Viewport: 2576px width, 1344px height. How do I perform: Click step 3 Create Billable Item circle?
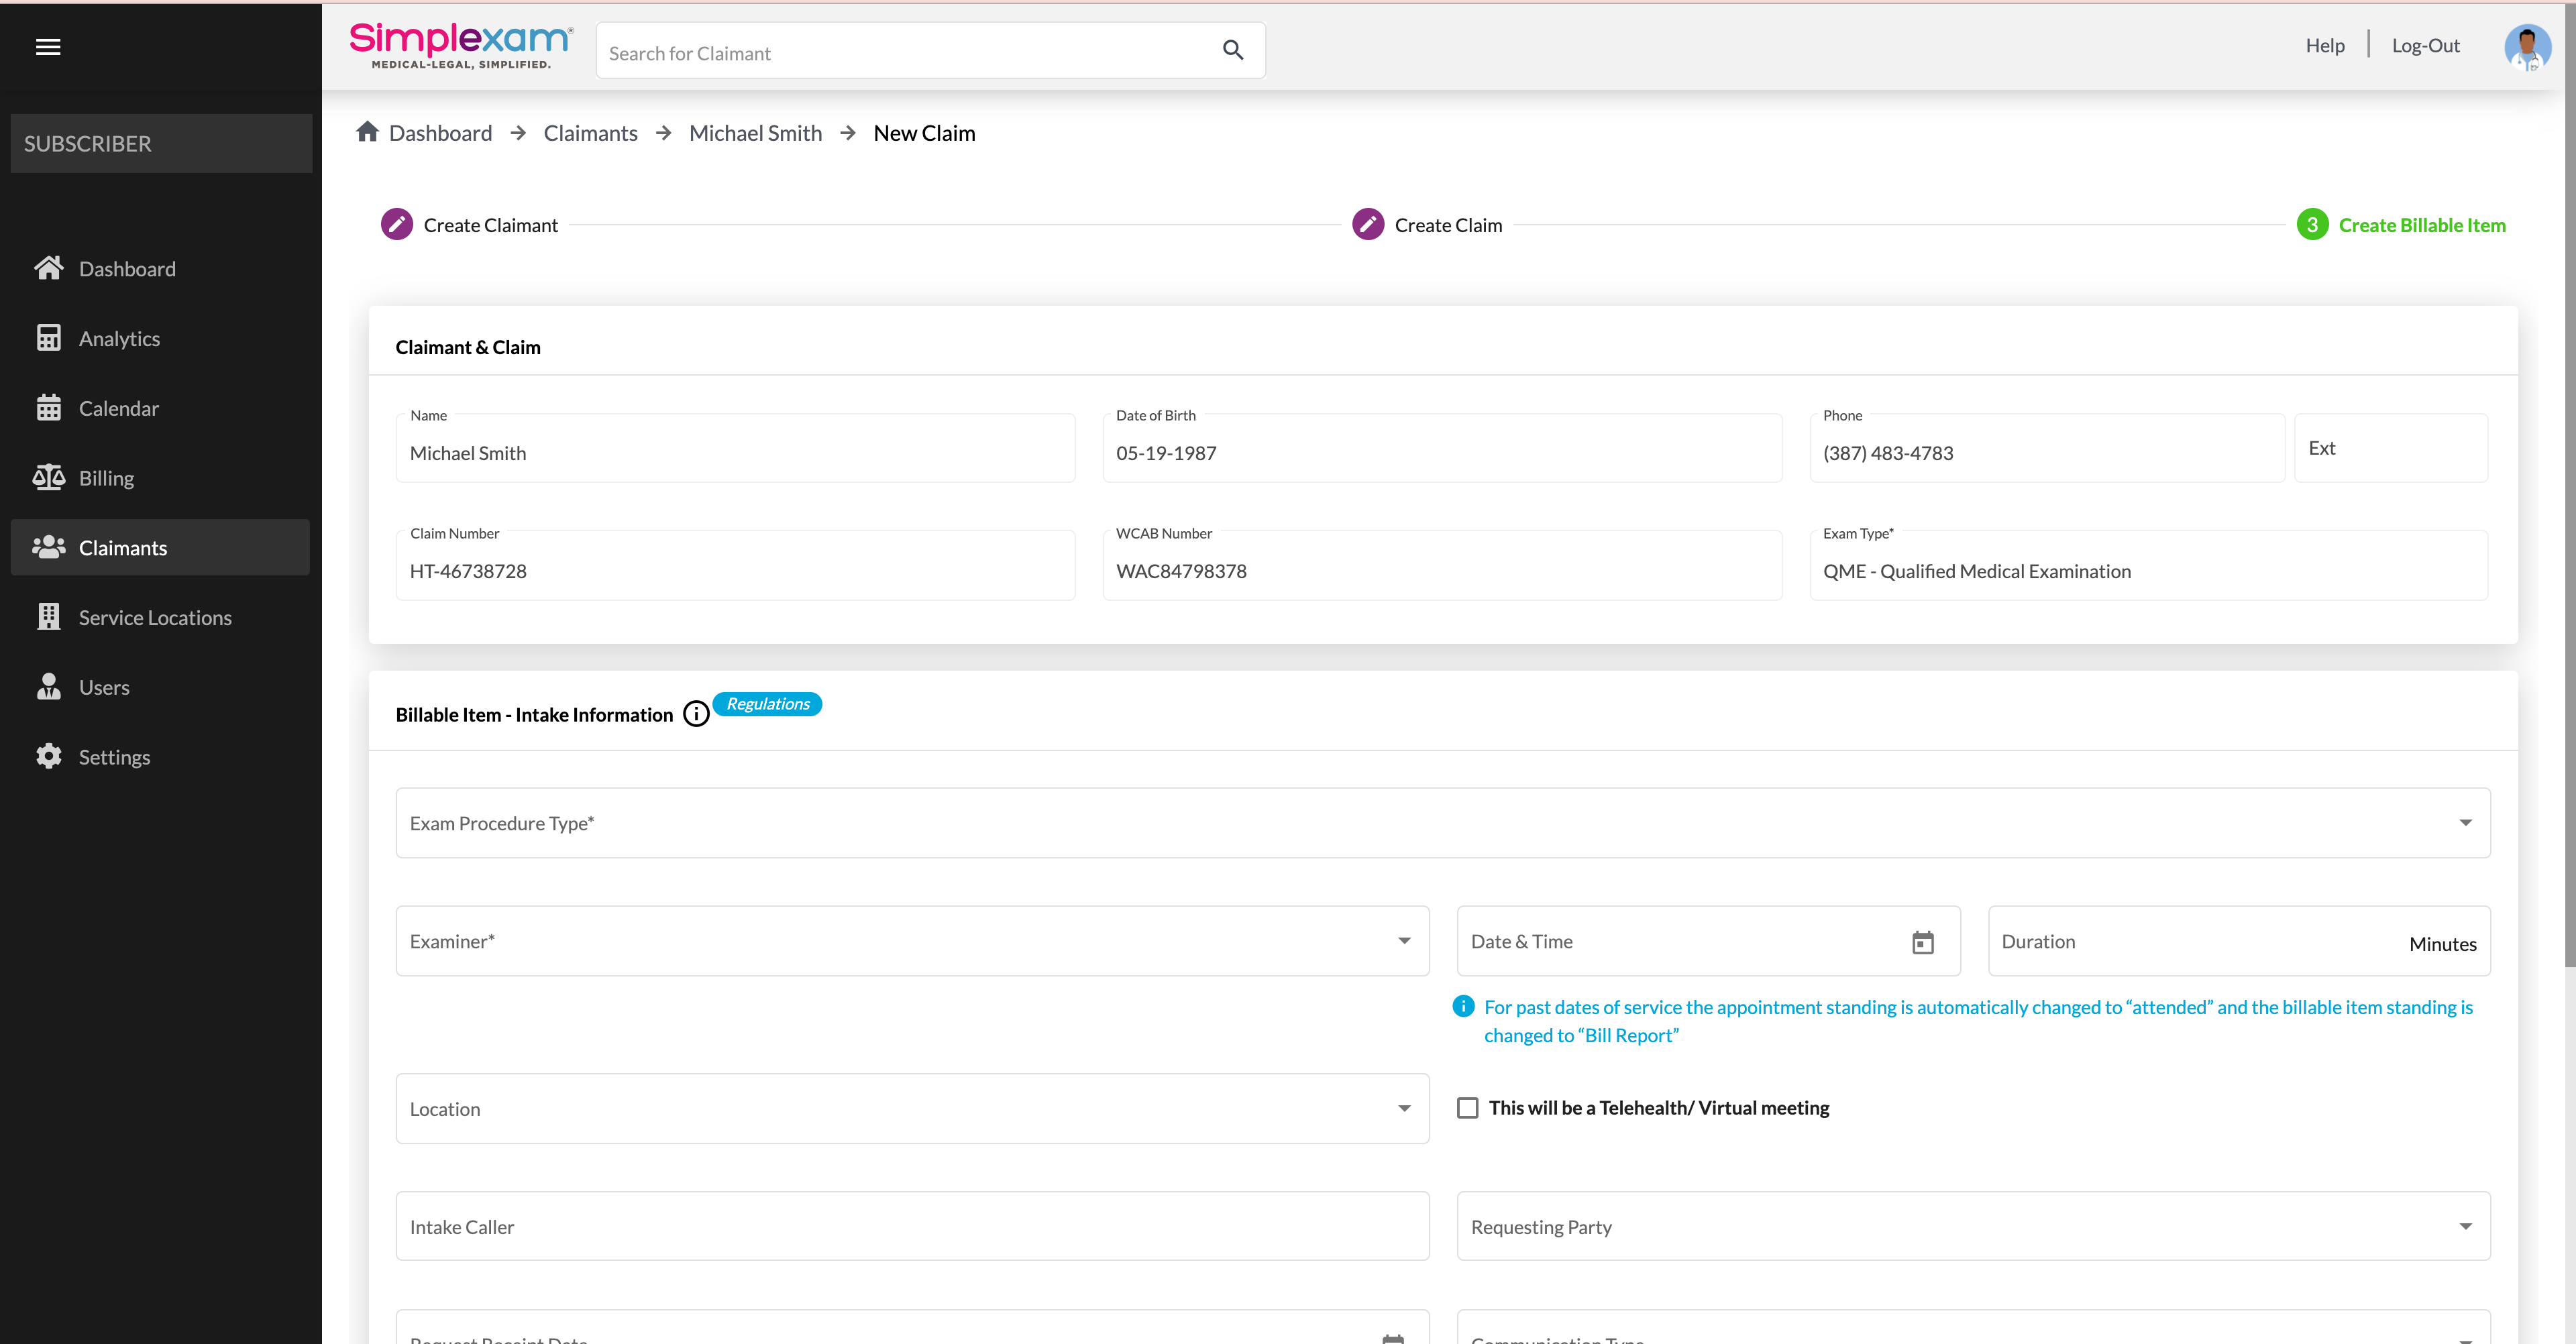click(x=2311, y=225)
